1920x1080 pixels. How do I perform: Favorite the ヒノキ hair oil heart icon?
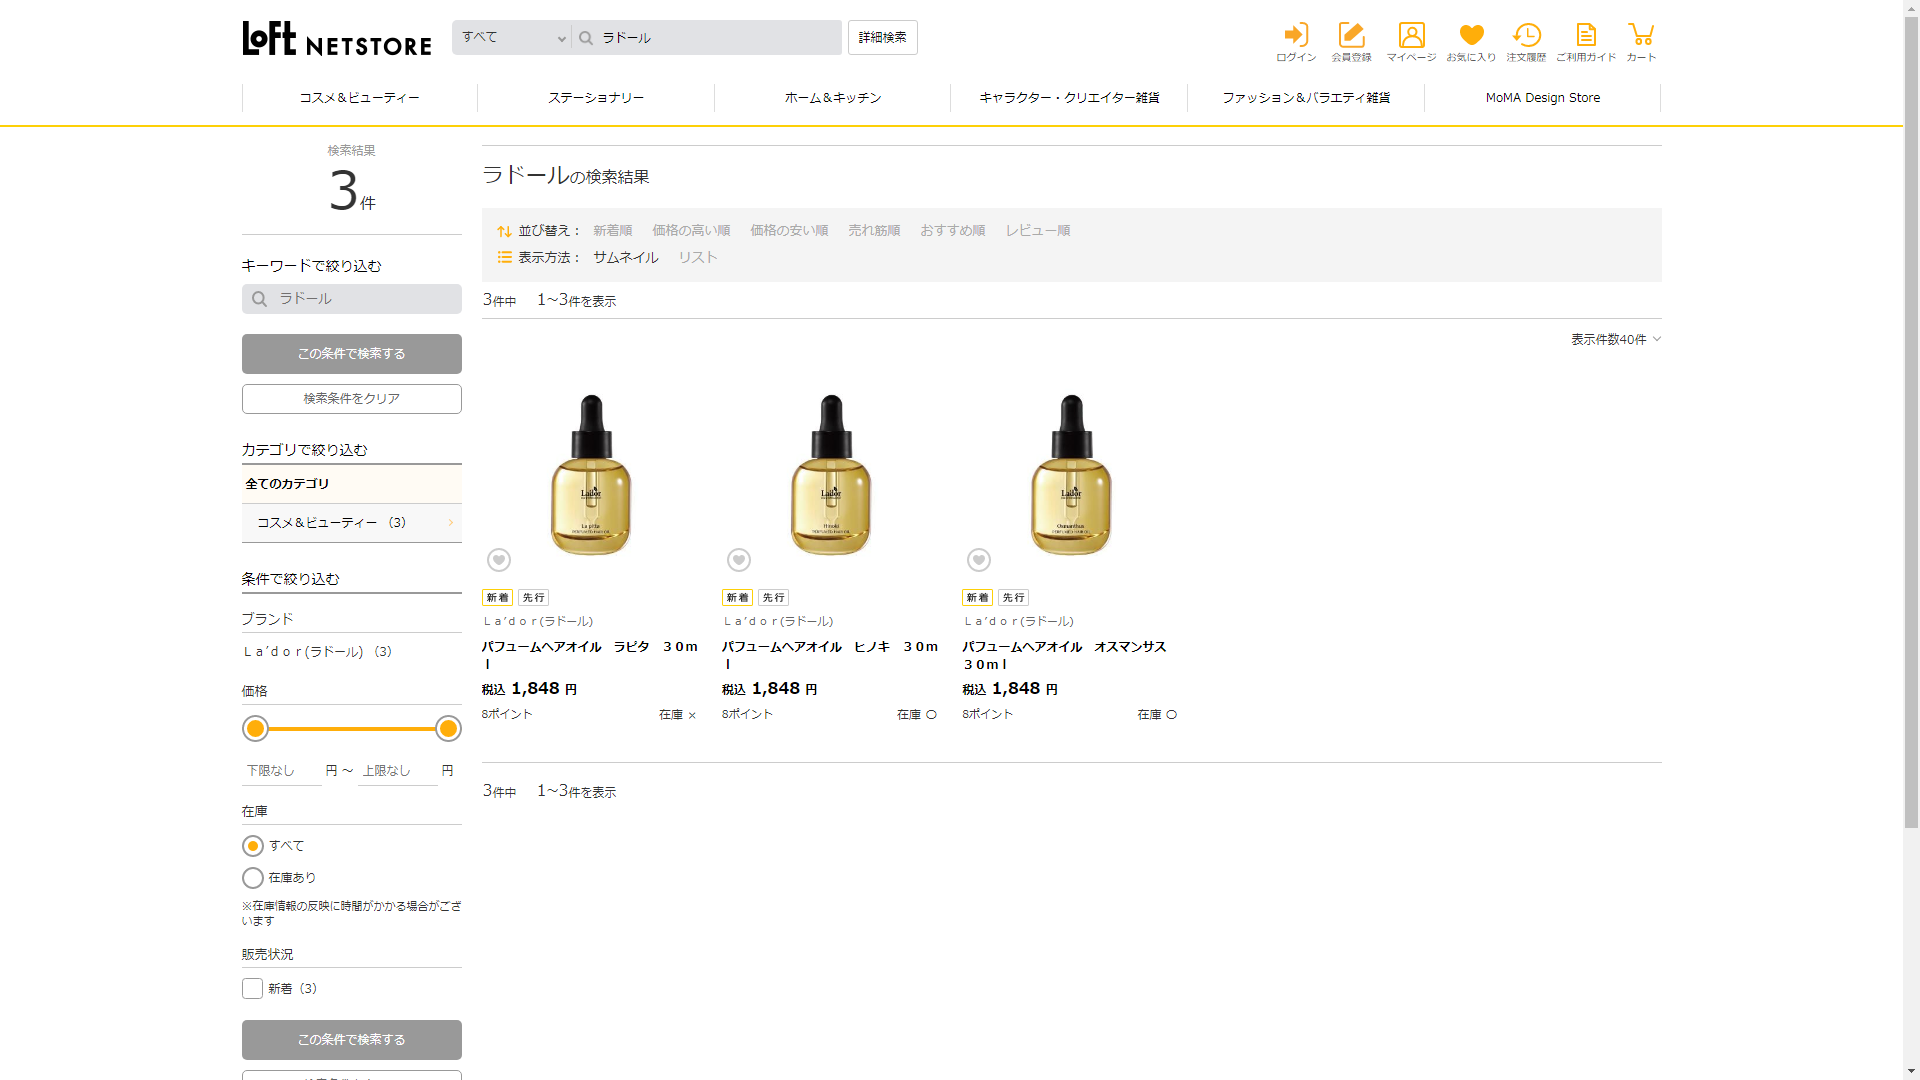pos(739,560)
